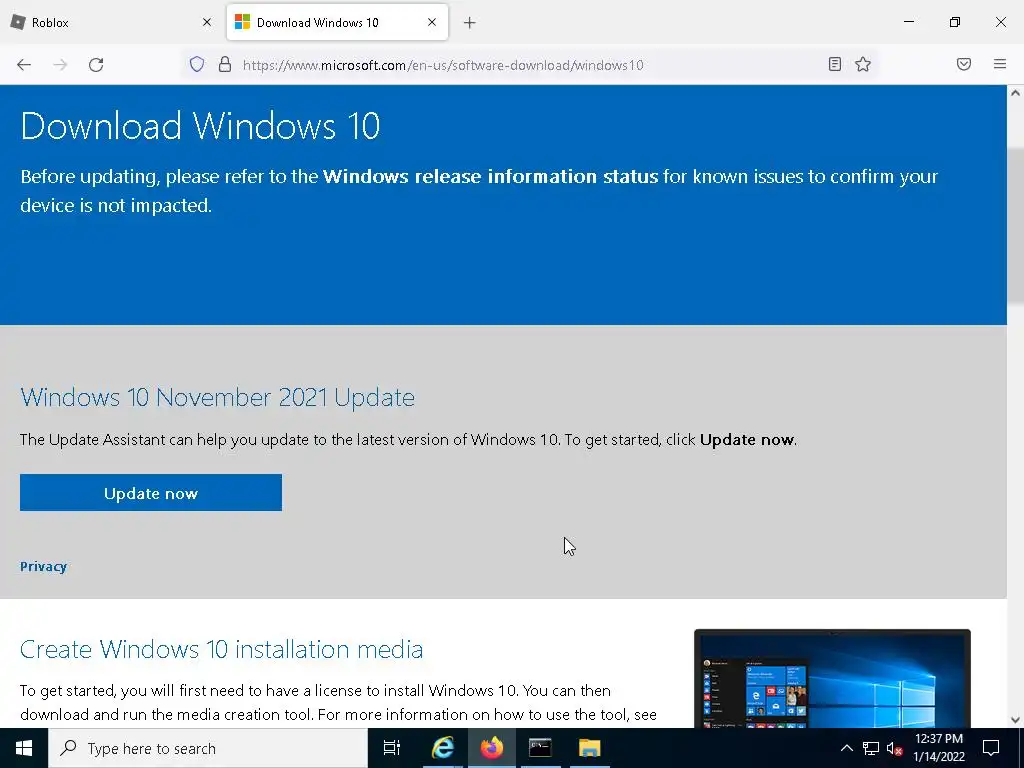
Task: Click scrollbar down arrow
Action: (x=1015, y=720)
